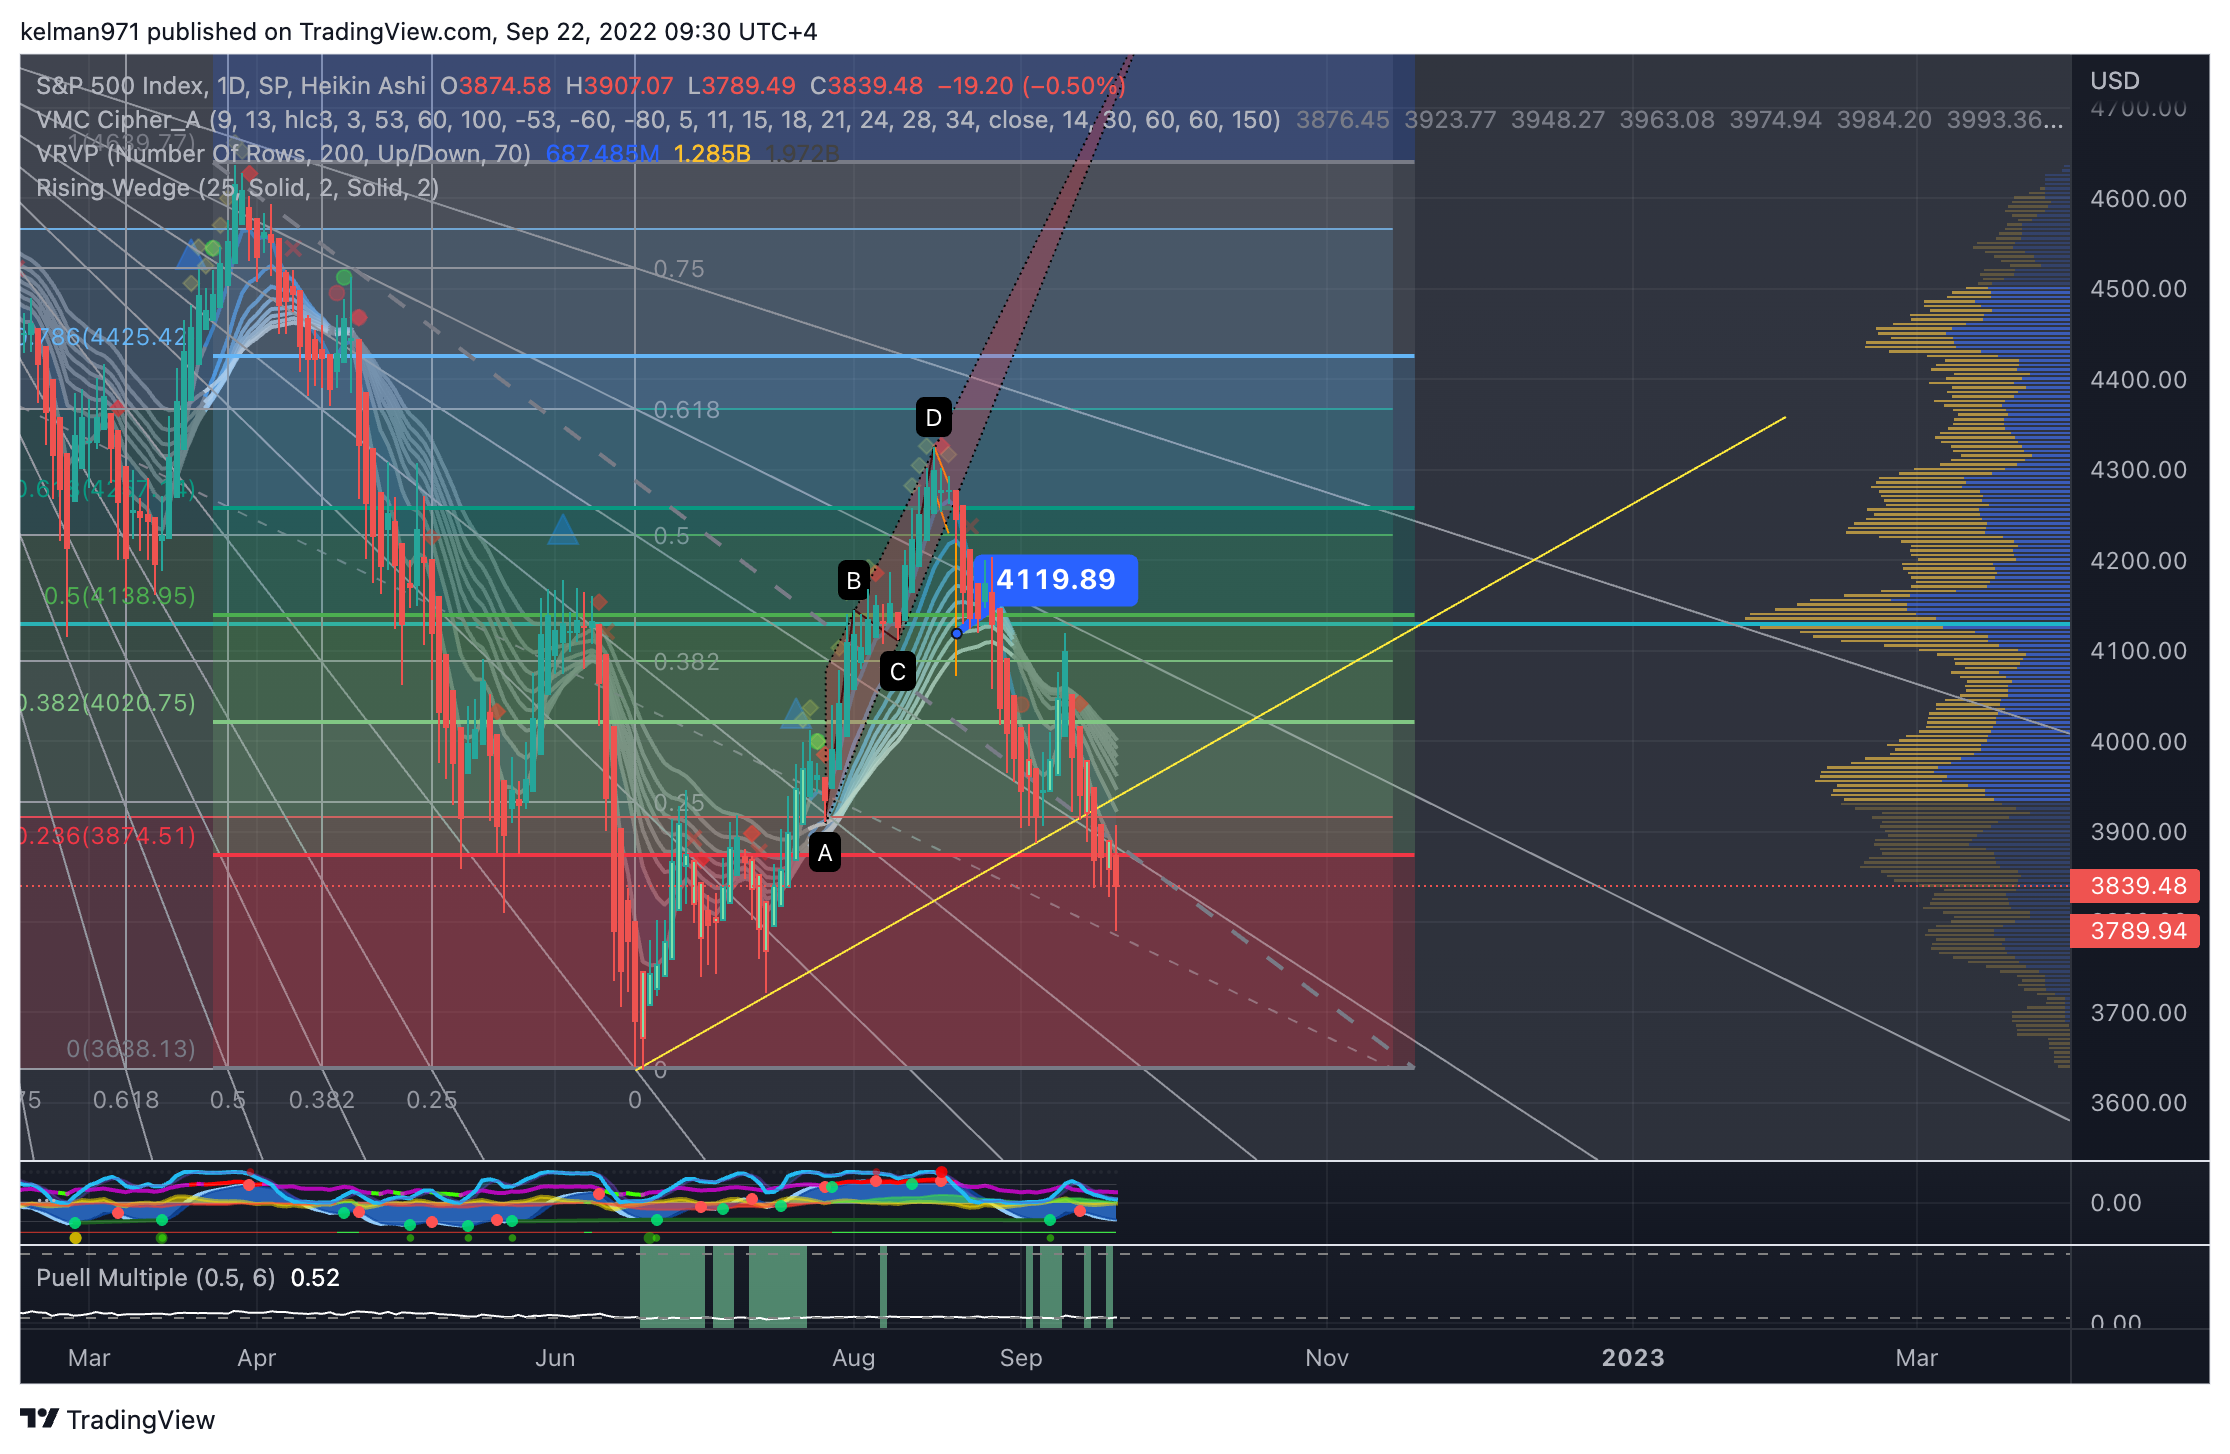Click the blue triangle marker near June
This screenshot has height=1454, width=2230.
point(563,530)
